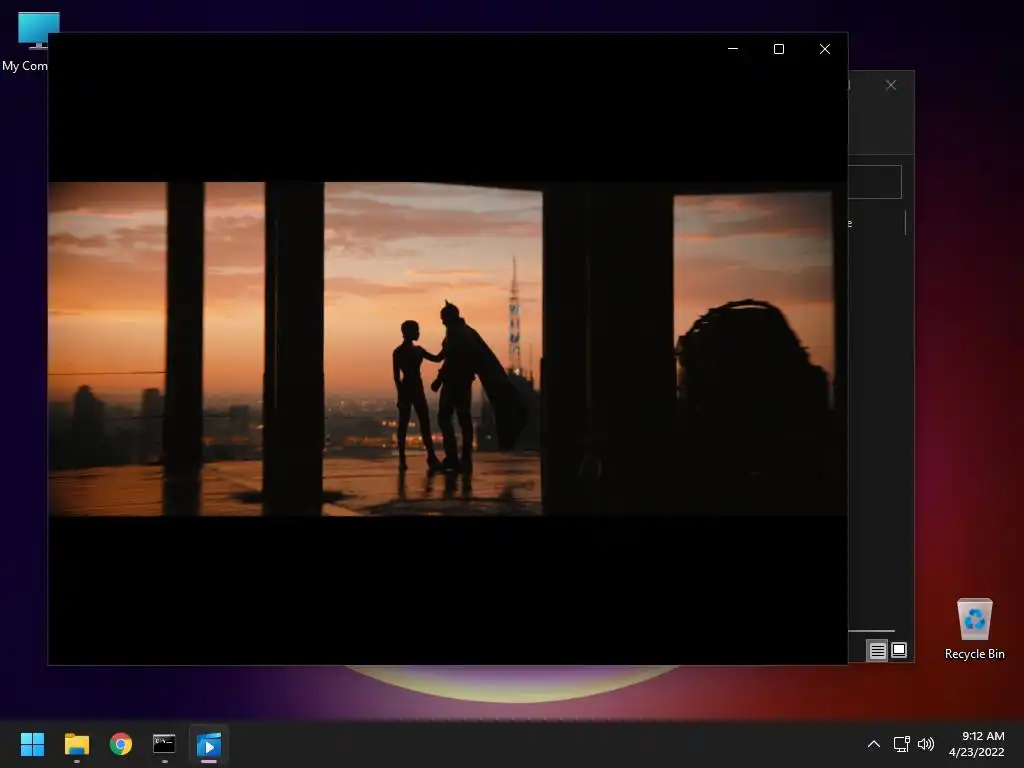Switch background window to large thumbnails view
Viewport: 1024px width, 768px height.
click(899, 650)
